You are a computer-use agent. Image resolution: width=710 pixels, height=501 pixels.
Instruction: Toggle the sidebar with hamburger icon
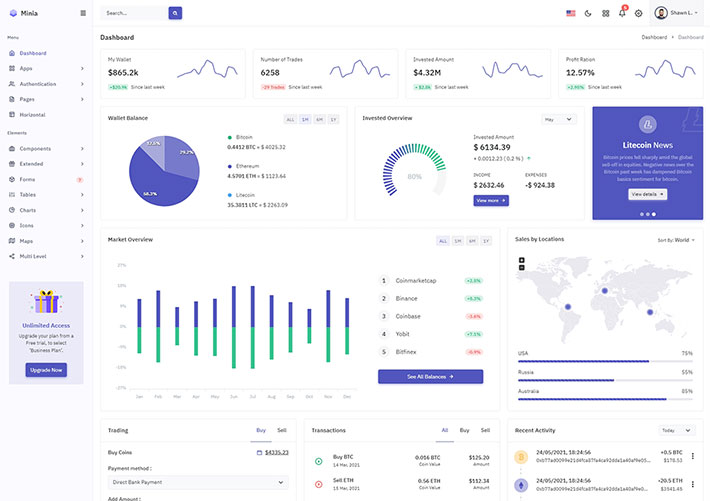(x=82, y=13)
